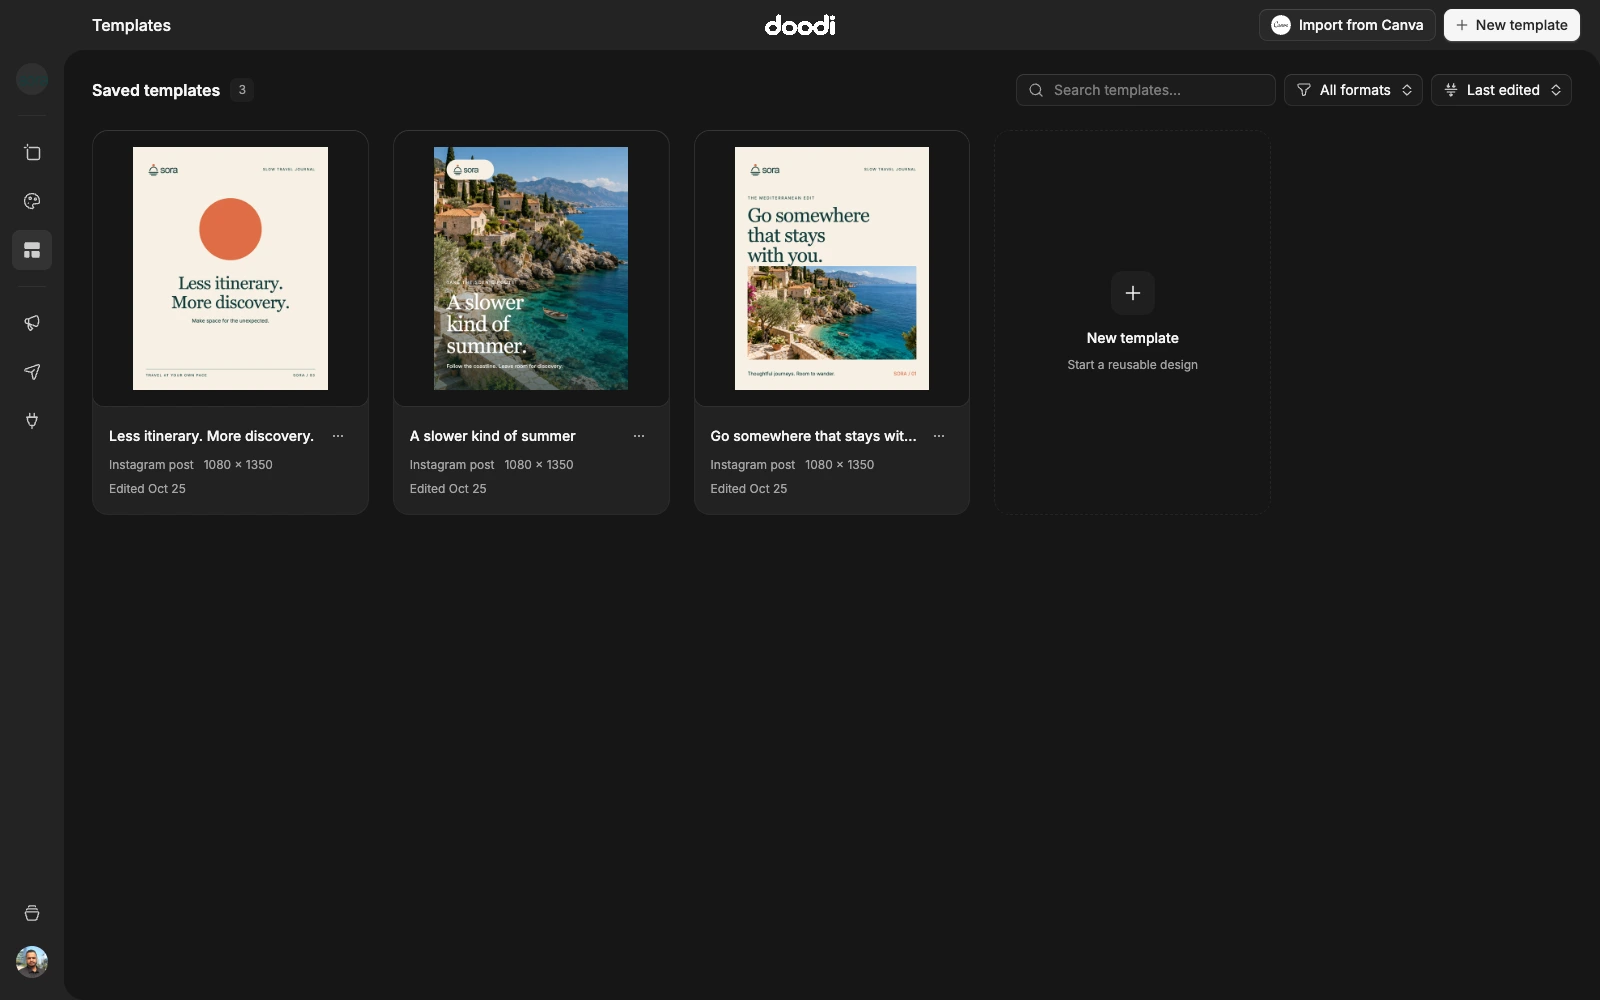Select the Templates layout sidebar icon
Image resolution: width=1600 pixels, height=1000 pixels.
[32, 250]
